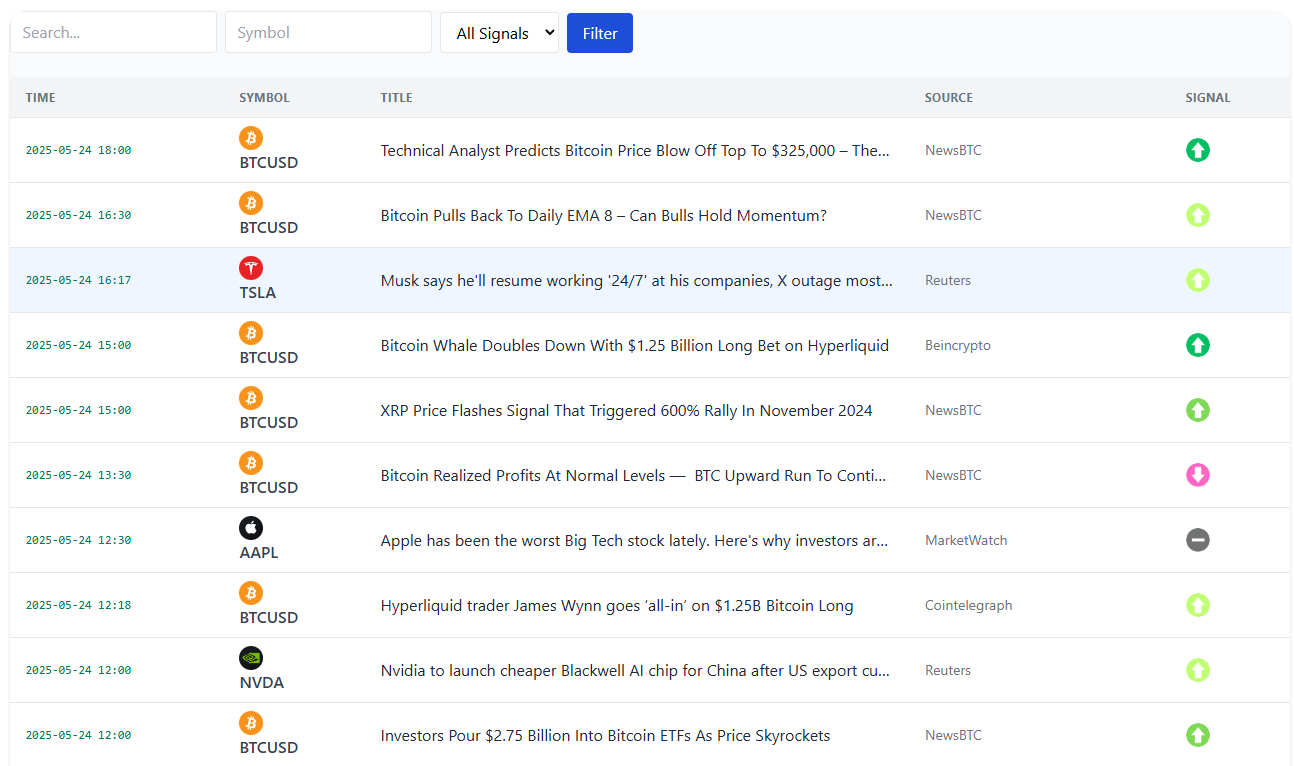Screen dimensions: 1294x766
Task: Click the Bitcoin icon in the 13:30 row
Action: pyautogui.click(x=251, y=463)
